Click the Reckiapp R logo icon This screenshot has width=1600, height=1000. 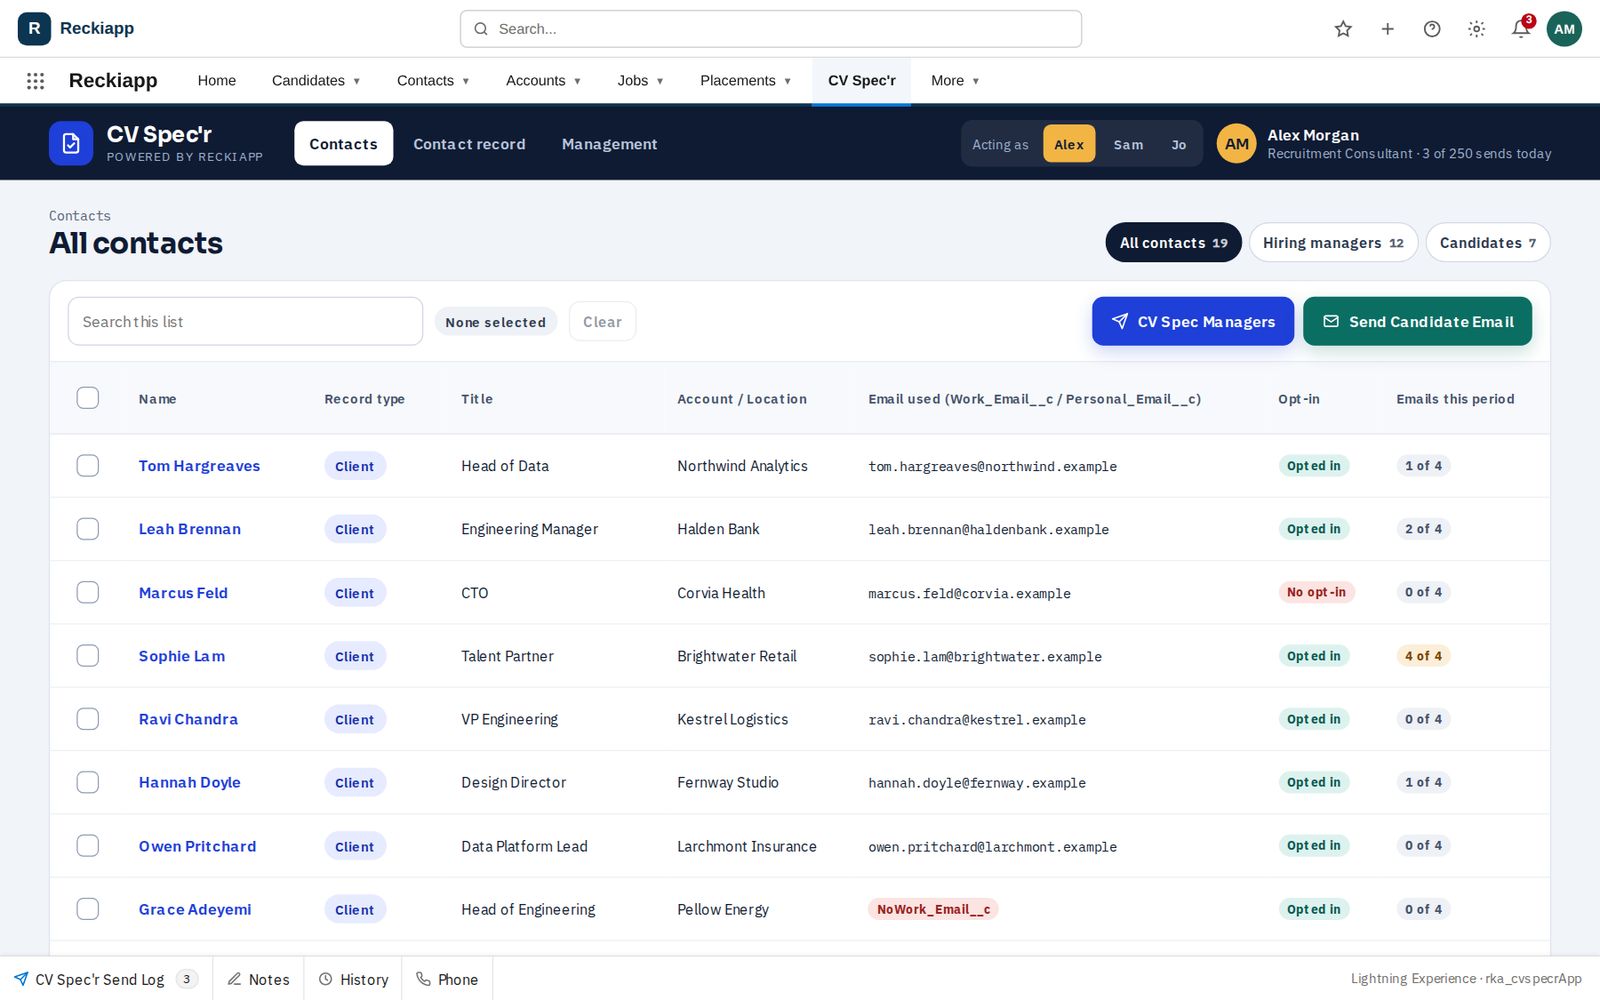pyautogui.click(x=34, y=28)
